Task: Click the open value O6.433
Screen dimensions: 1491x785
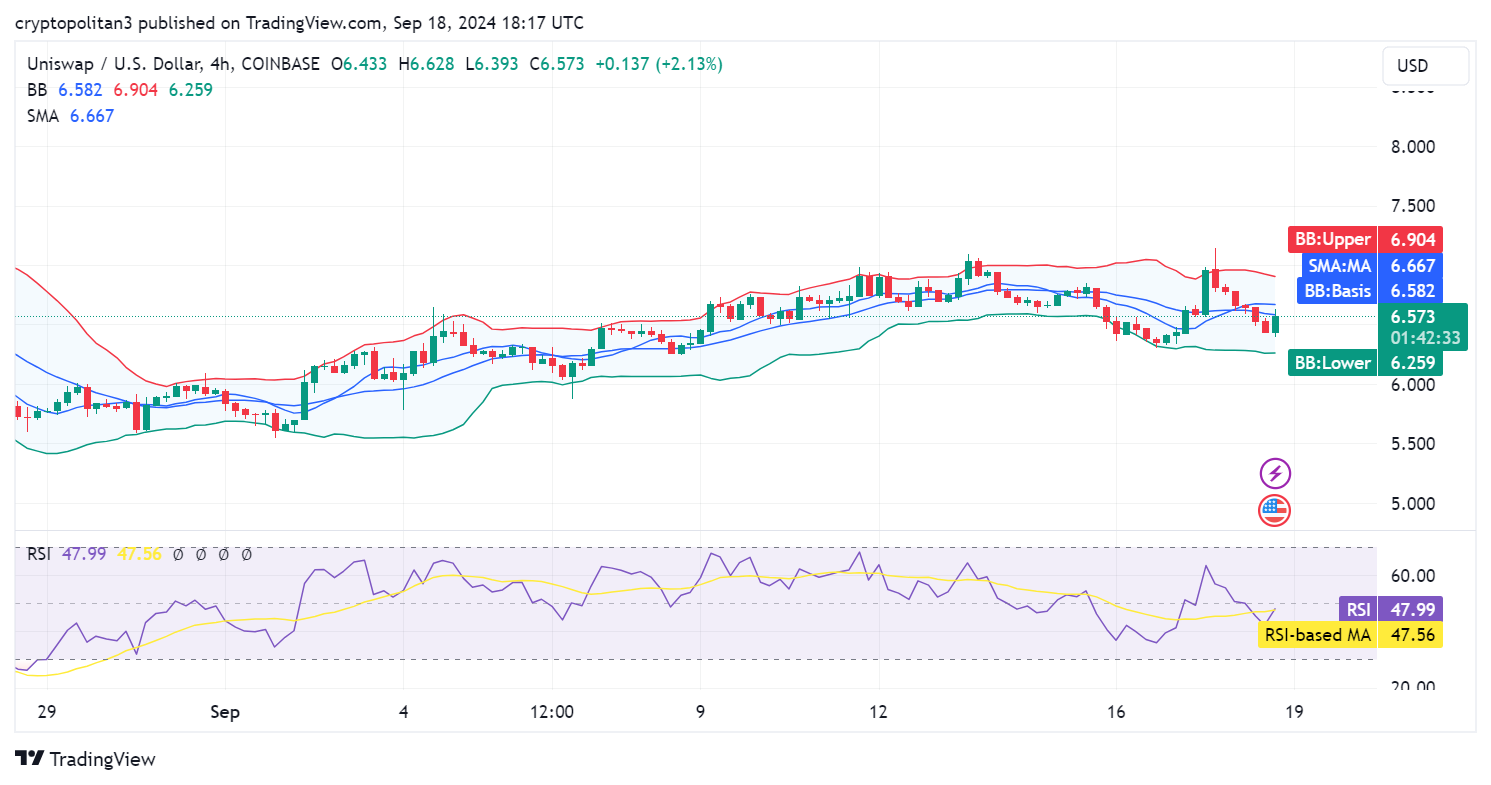Action: [360, 64]
